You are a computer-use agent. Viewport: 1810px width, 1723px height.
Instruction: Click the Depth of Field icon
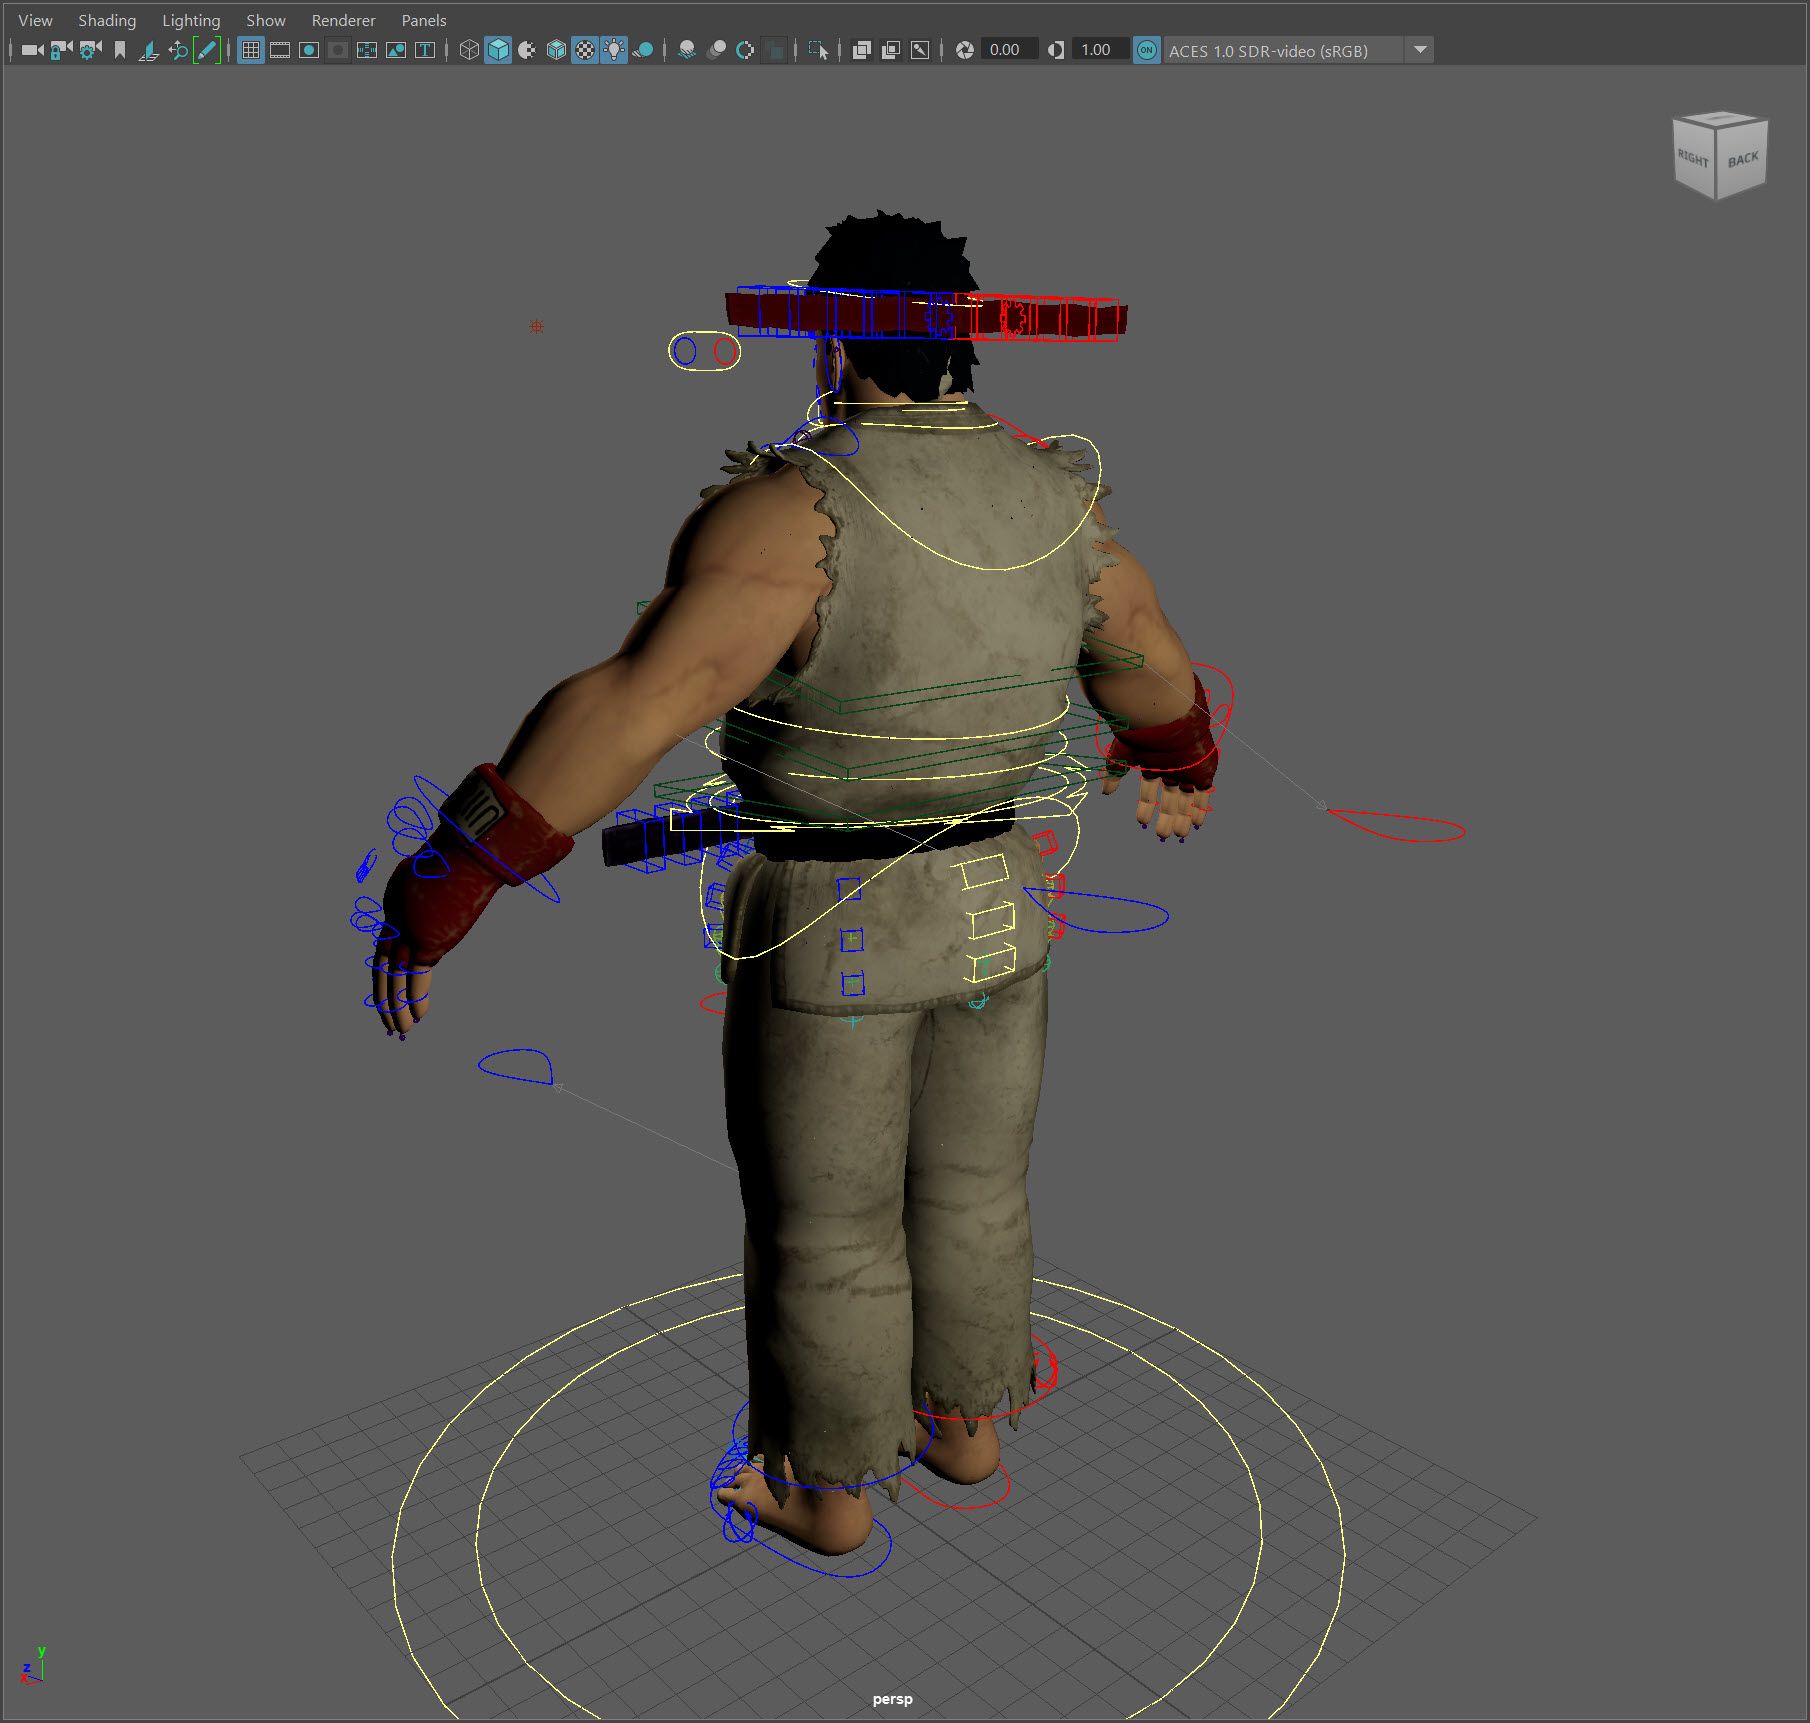click(774, 50)
